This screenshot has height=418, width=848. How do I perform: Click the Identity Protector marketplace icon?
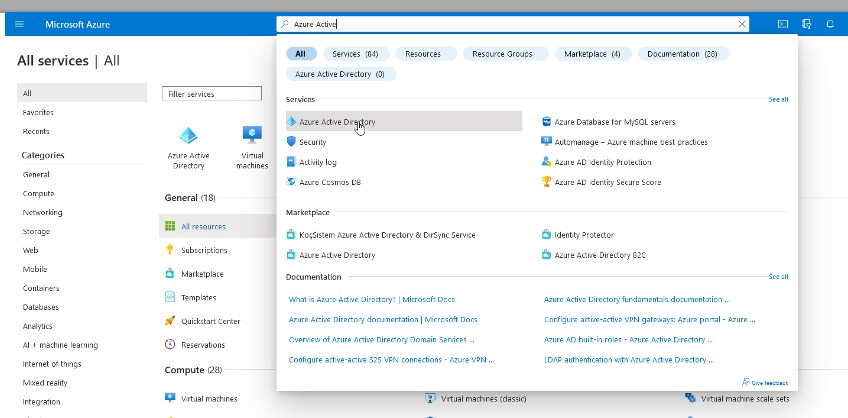click(x=546, y=235)
